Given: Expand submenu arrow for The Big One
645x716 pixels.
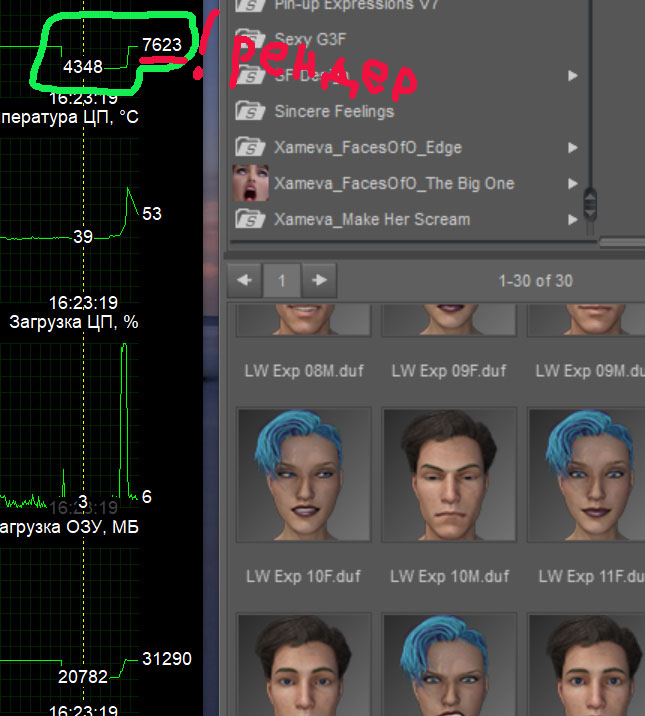Looking at the screenshot, I should pos(572,184).
